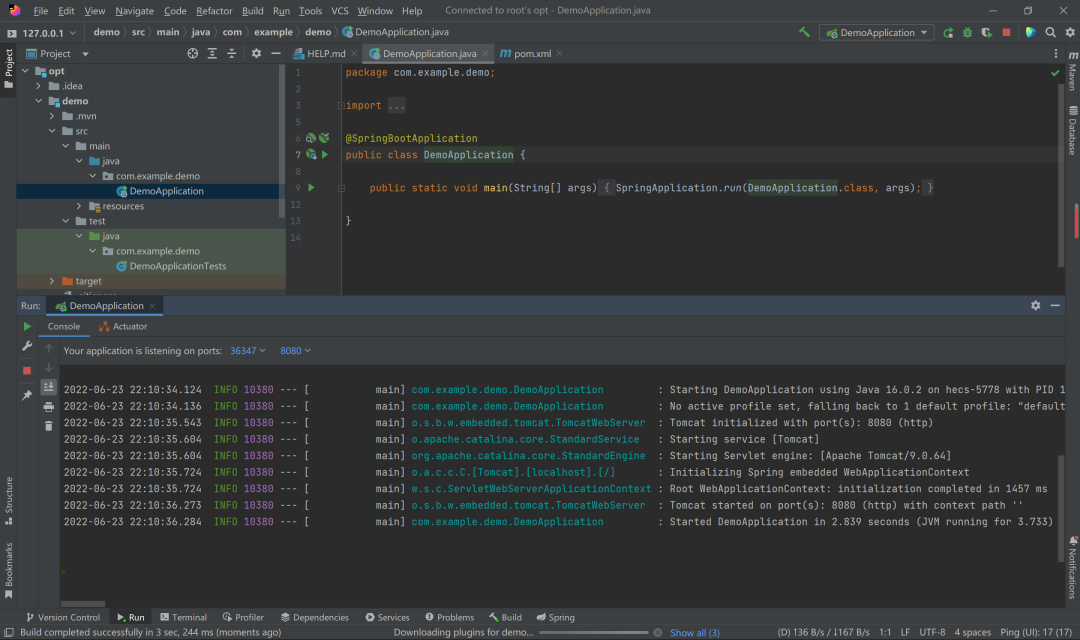
Task: Open the VCS menu
Action: pos(340,11)
